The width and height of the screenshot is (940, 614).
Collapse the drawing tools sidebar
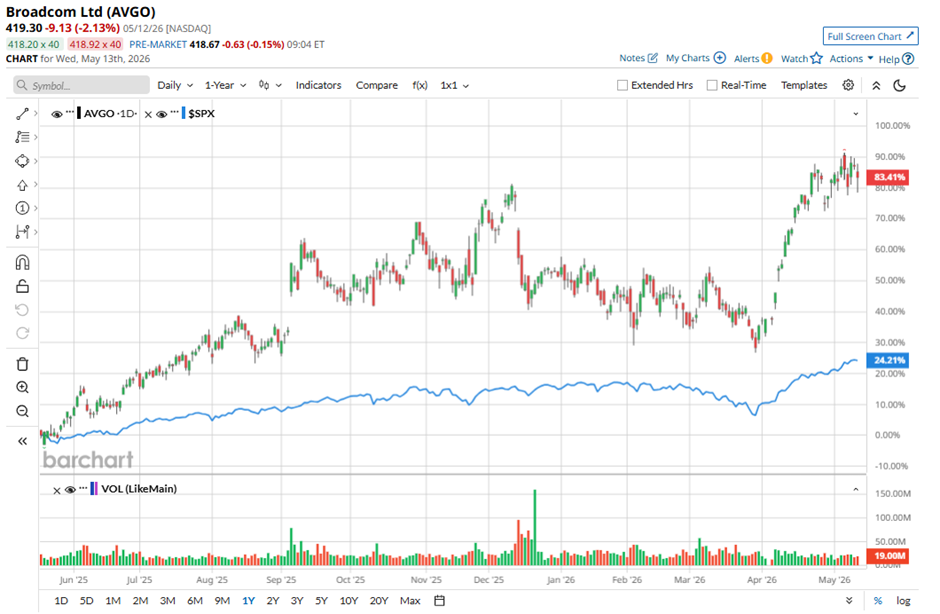click(22, 441)
